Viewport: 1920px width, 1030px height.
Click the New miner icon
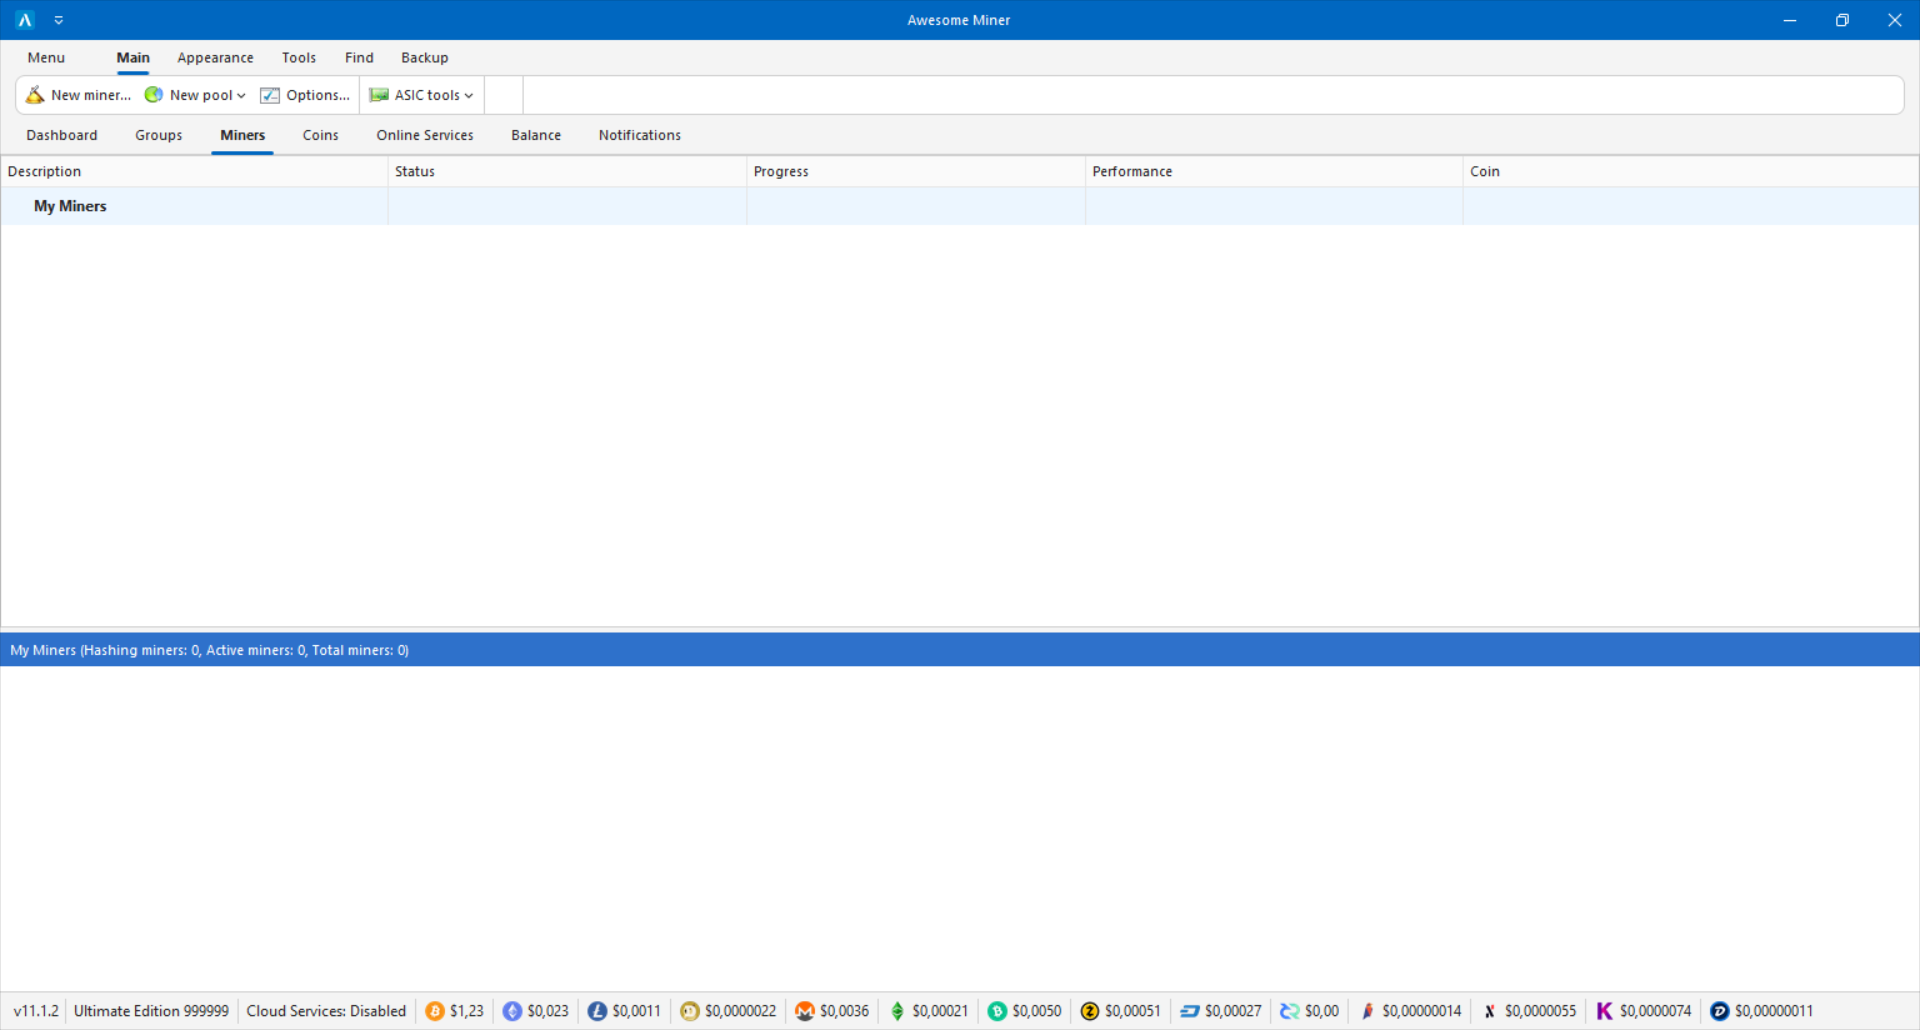point(35,95)
